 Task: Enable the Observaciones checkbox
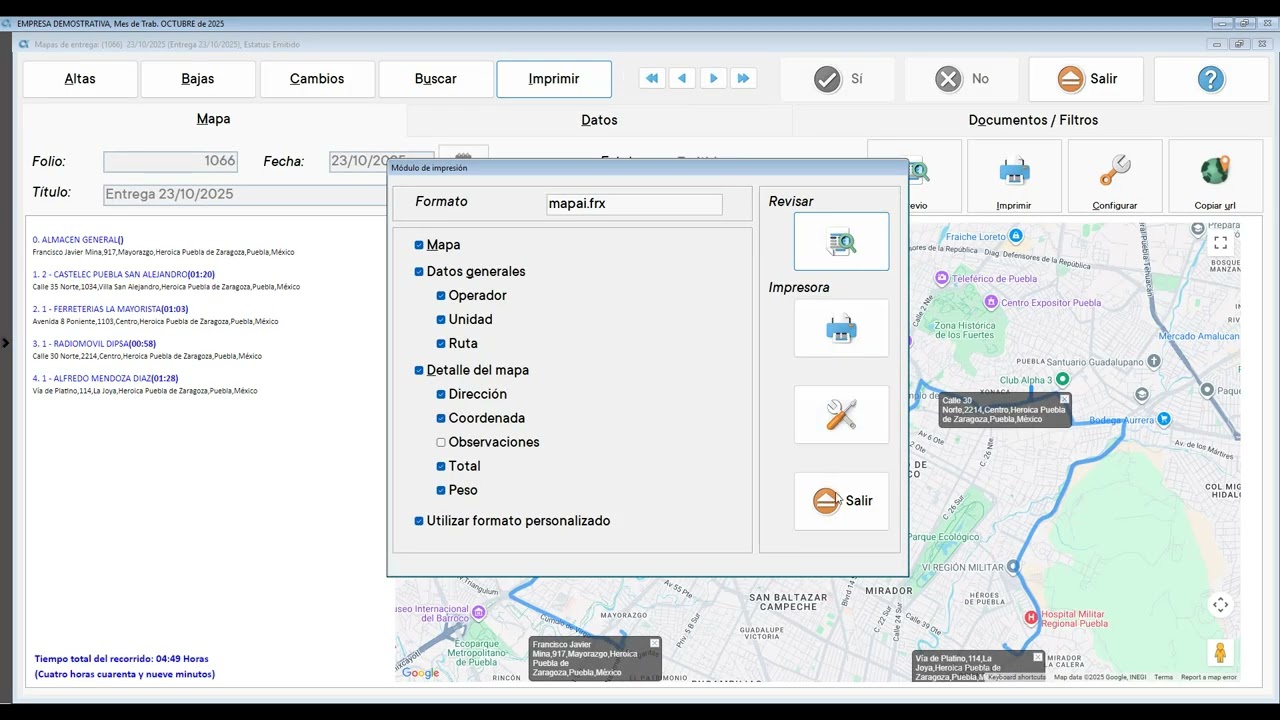tap(441, 442)
